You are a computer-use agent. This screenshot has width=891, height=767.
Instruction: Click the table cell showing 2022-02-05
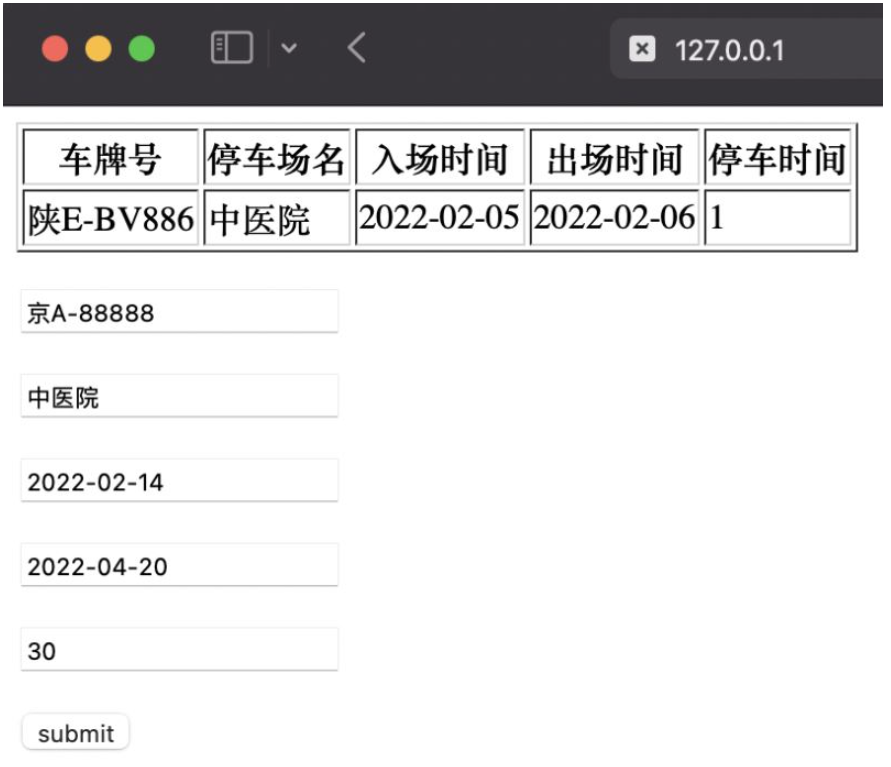(440, 216)
